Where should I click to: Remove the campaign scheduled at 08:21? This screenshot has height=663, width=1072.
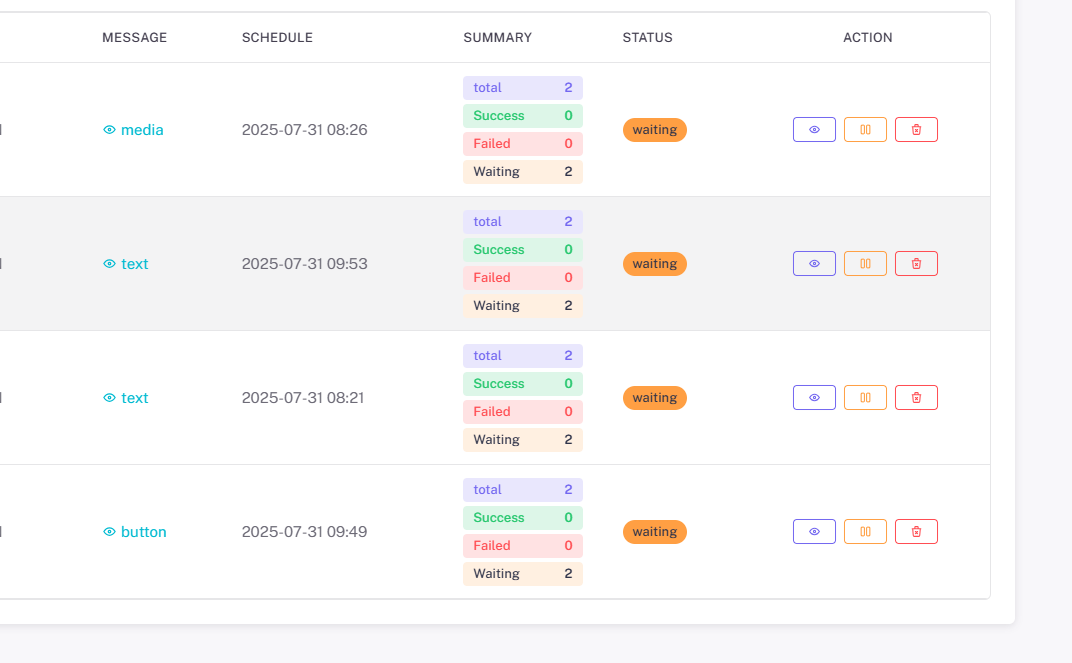click(x=916, y=398)
